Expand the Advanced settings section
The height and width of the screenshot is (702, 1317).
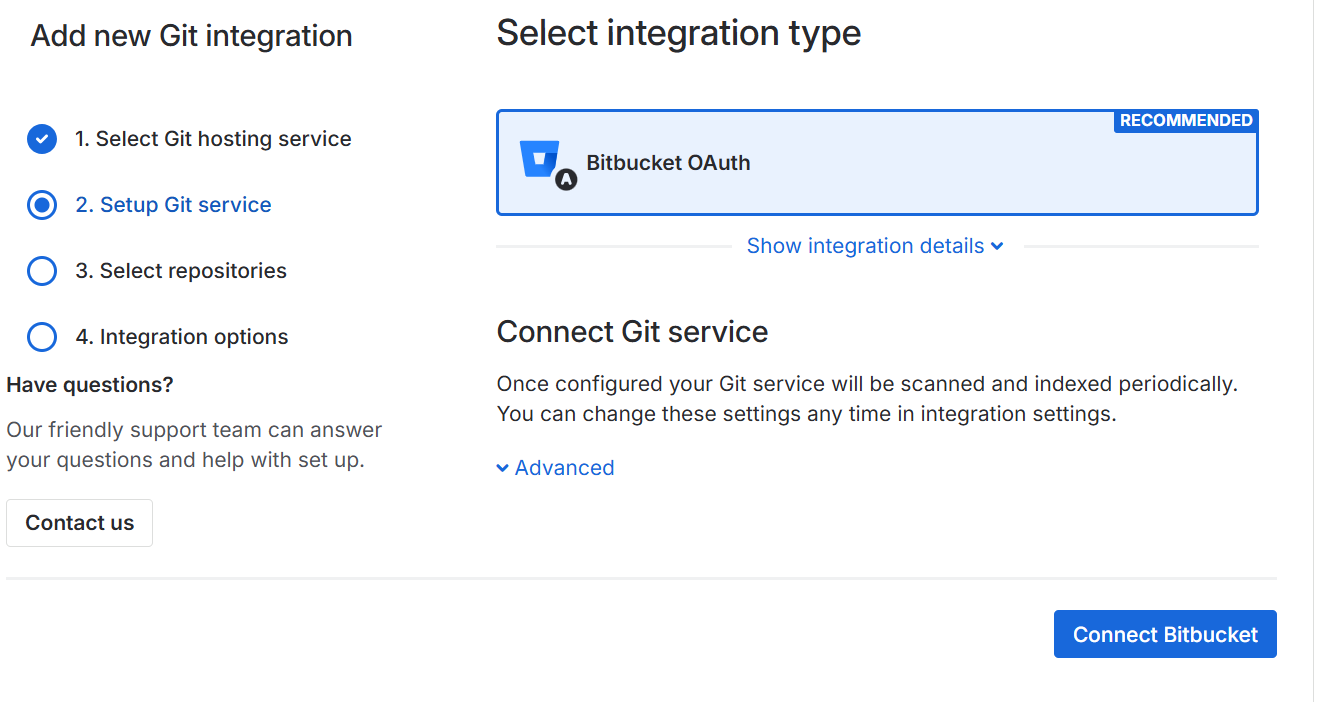564,468
